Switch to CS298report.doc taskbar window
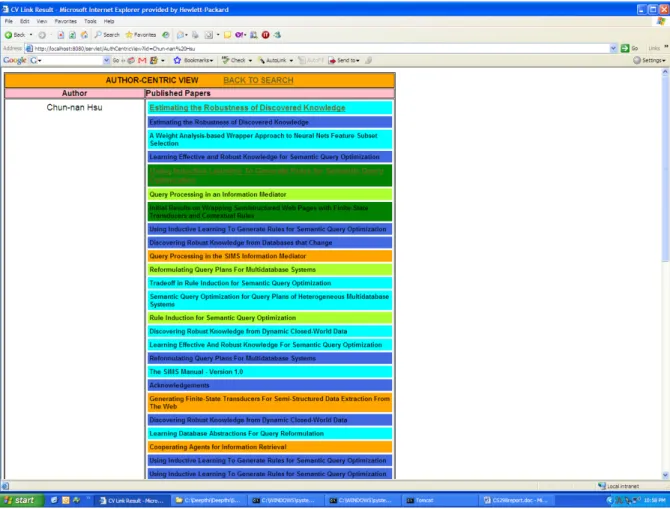Image resolution: width=670 pixels, height=509 pixels. [516, 500]
